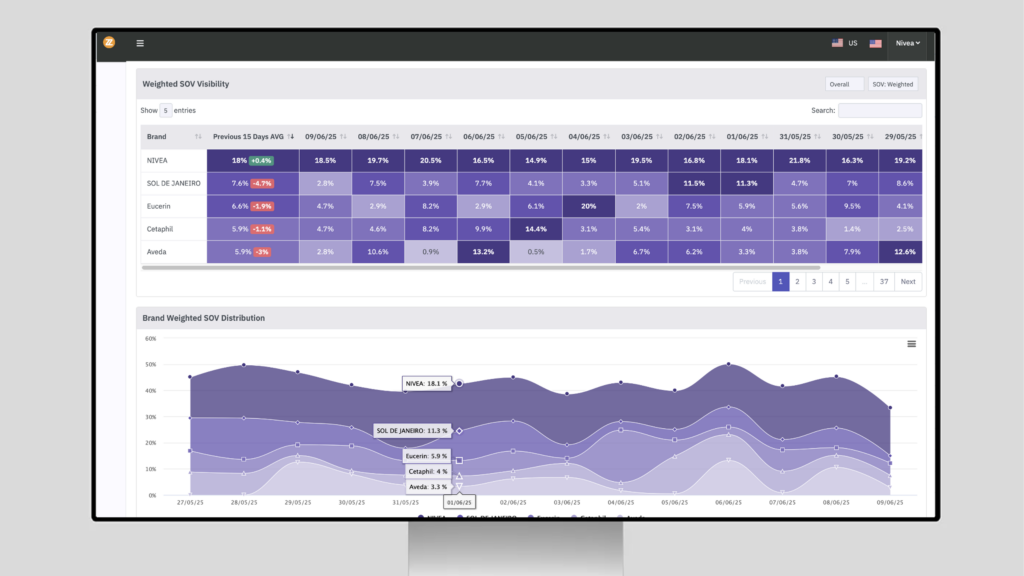Viewport: 1024px width, 576px height.
Task: Click Weighted SOV Visibility panel title
Action: click(x=185, y=84)
